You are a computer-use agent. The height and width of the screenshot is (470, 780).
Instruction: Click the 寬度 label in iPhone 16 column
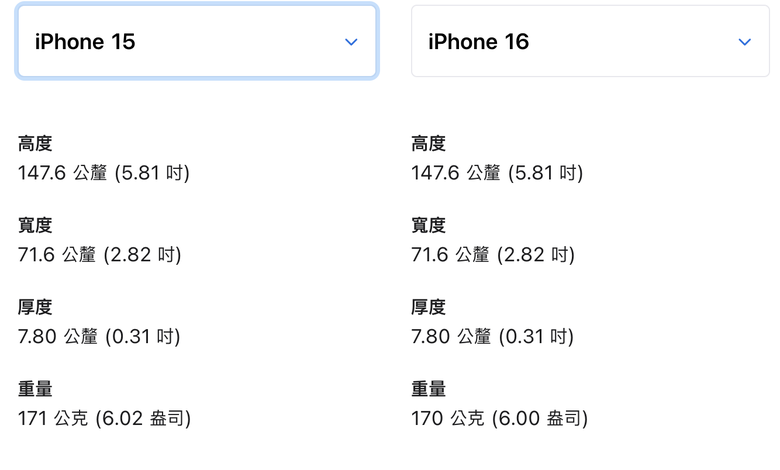point(428,226)
